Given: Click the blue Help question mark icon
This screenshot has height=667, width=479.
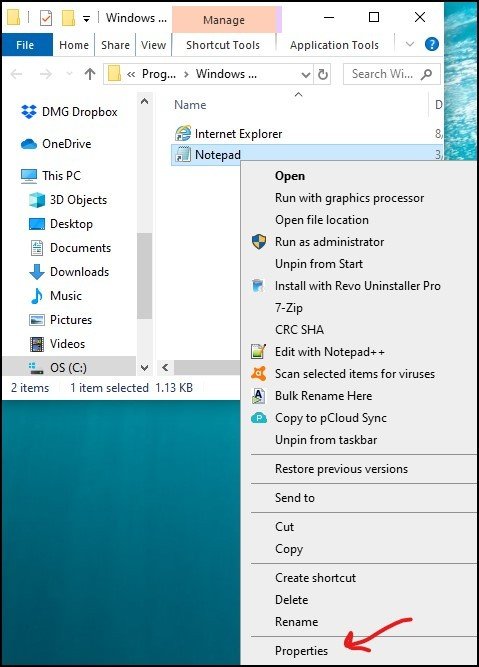Looking at the screenshot, I should [x=432, y=44].
